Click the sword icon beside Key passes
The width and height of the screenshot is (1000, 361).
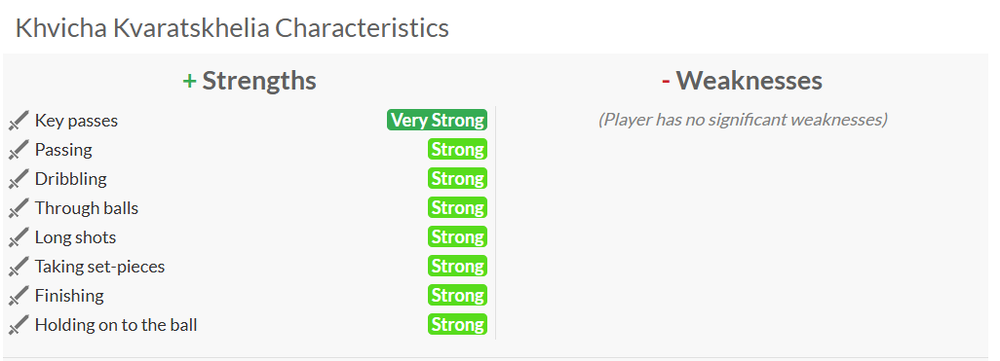pos(19,121)
